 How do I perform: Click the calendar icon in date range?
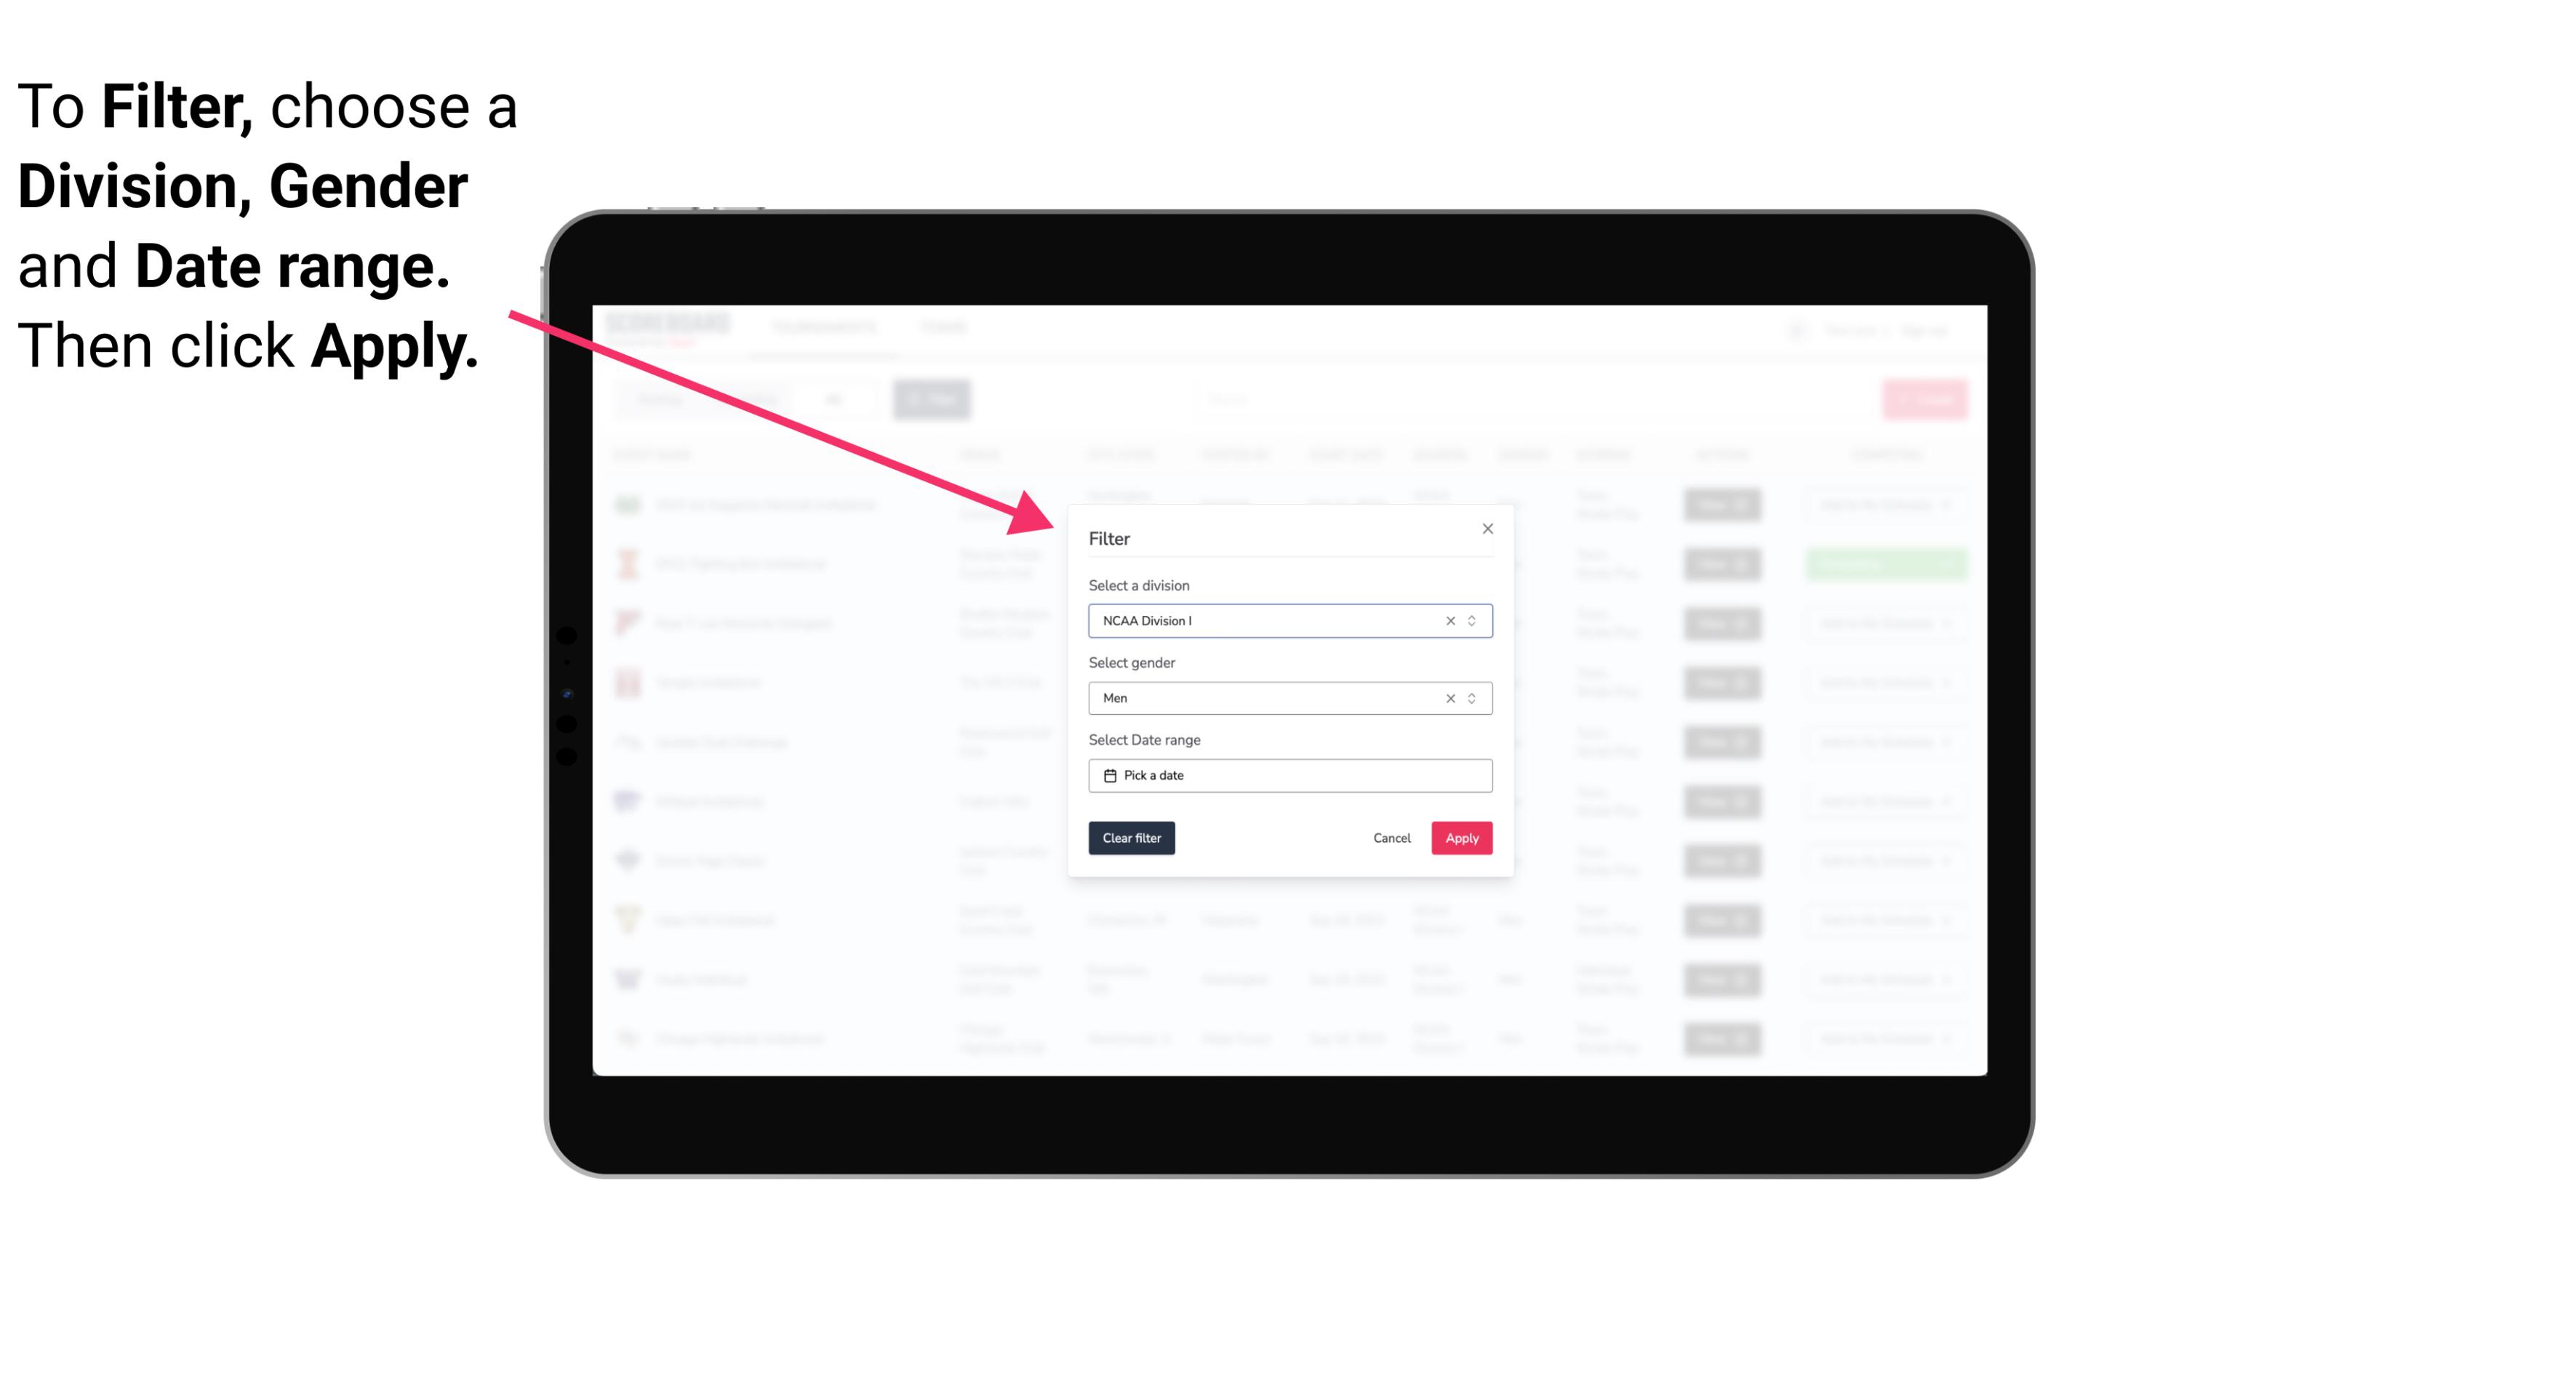[x=1108, y=775]
